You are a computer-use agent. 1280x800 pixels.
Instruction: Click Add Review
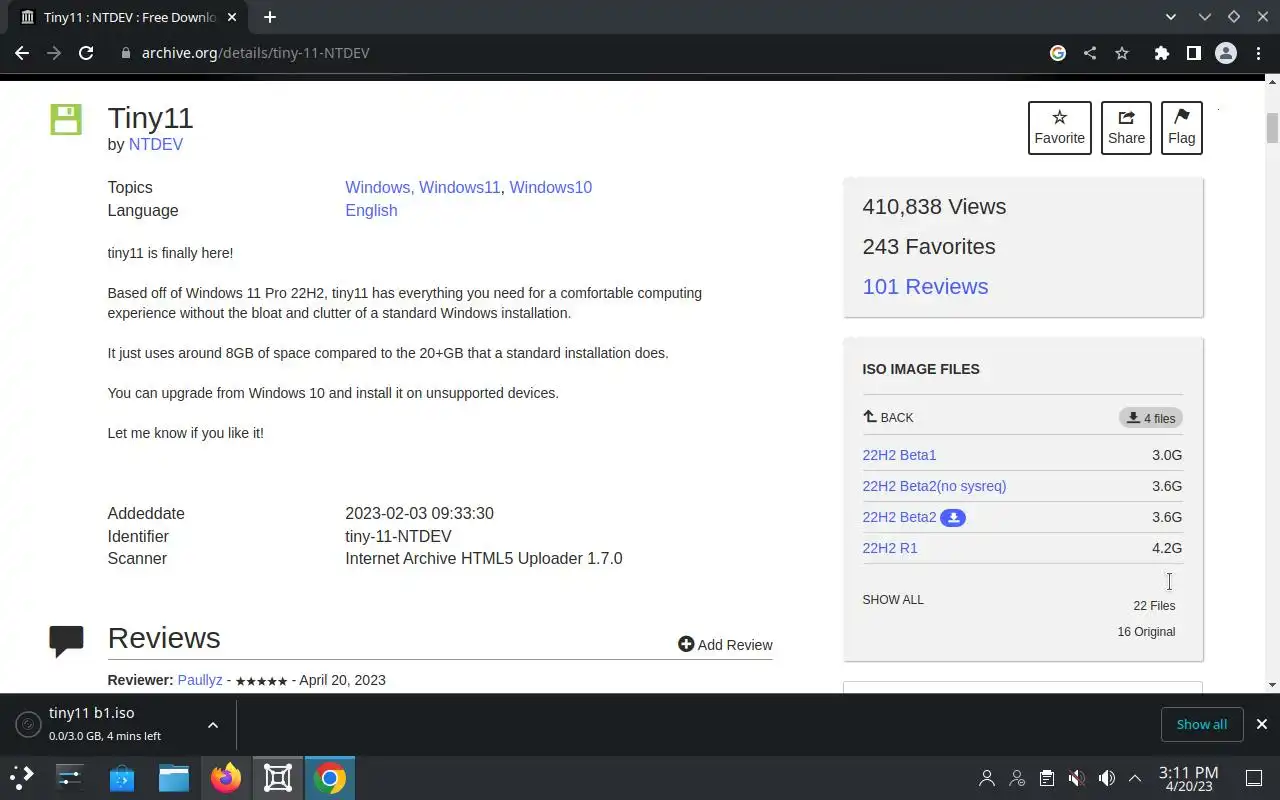(x=725, y=645)
